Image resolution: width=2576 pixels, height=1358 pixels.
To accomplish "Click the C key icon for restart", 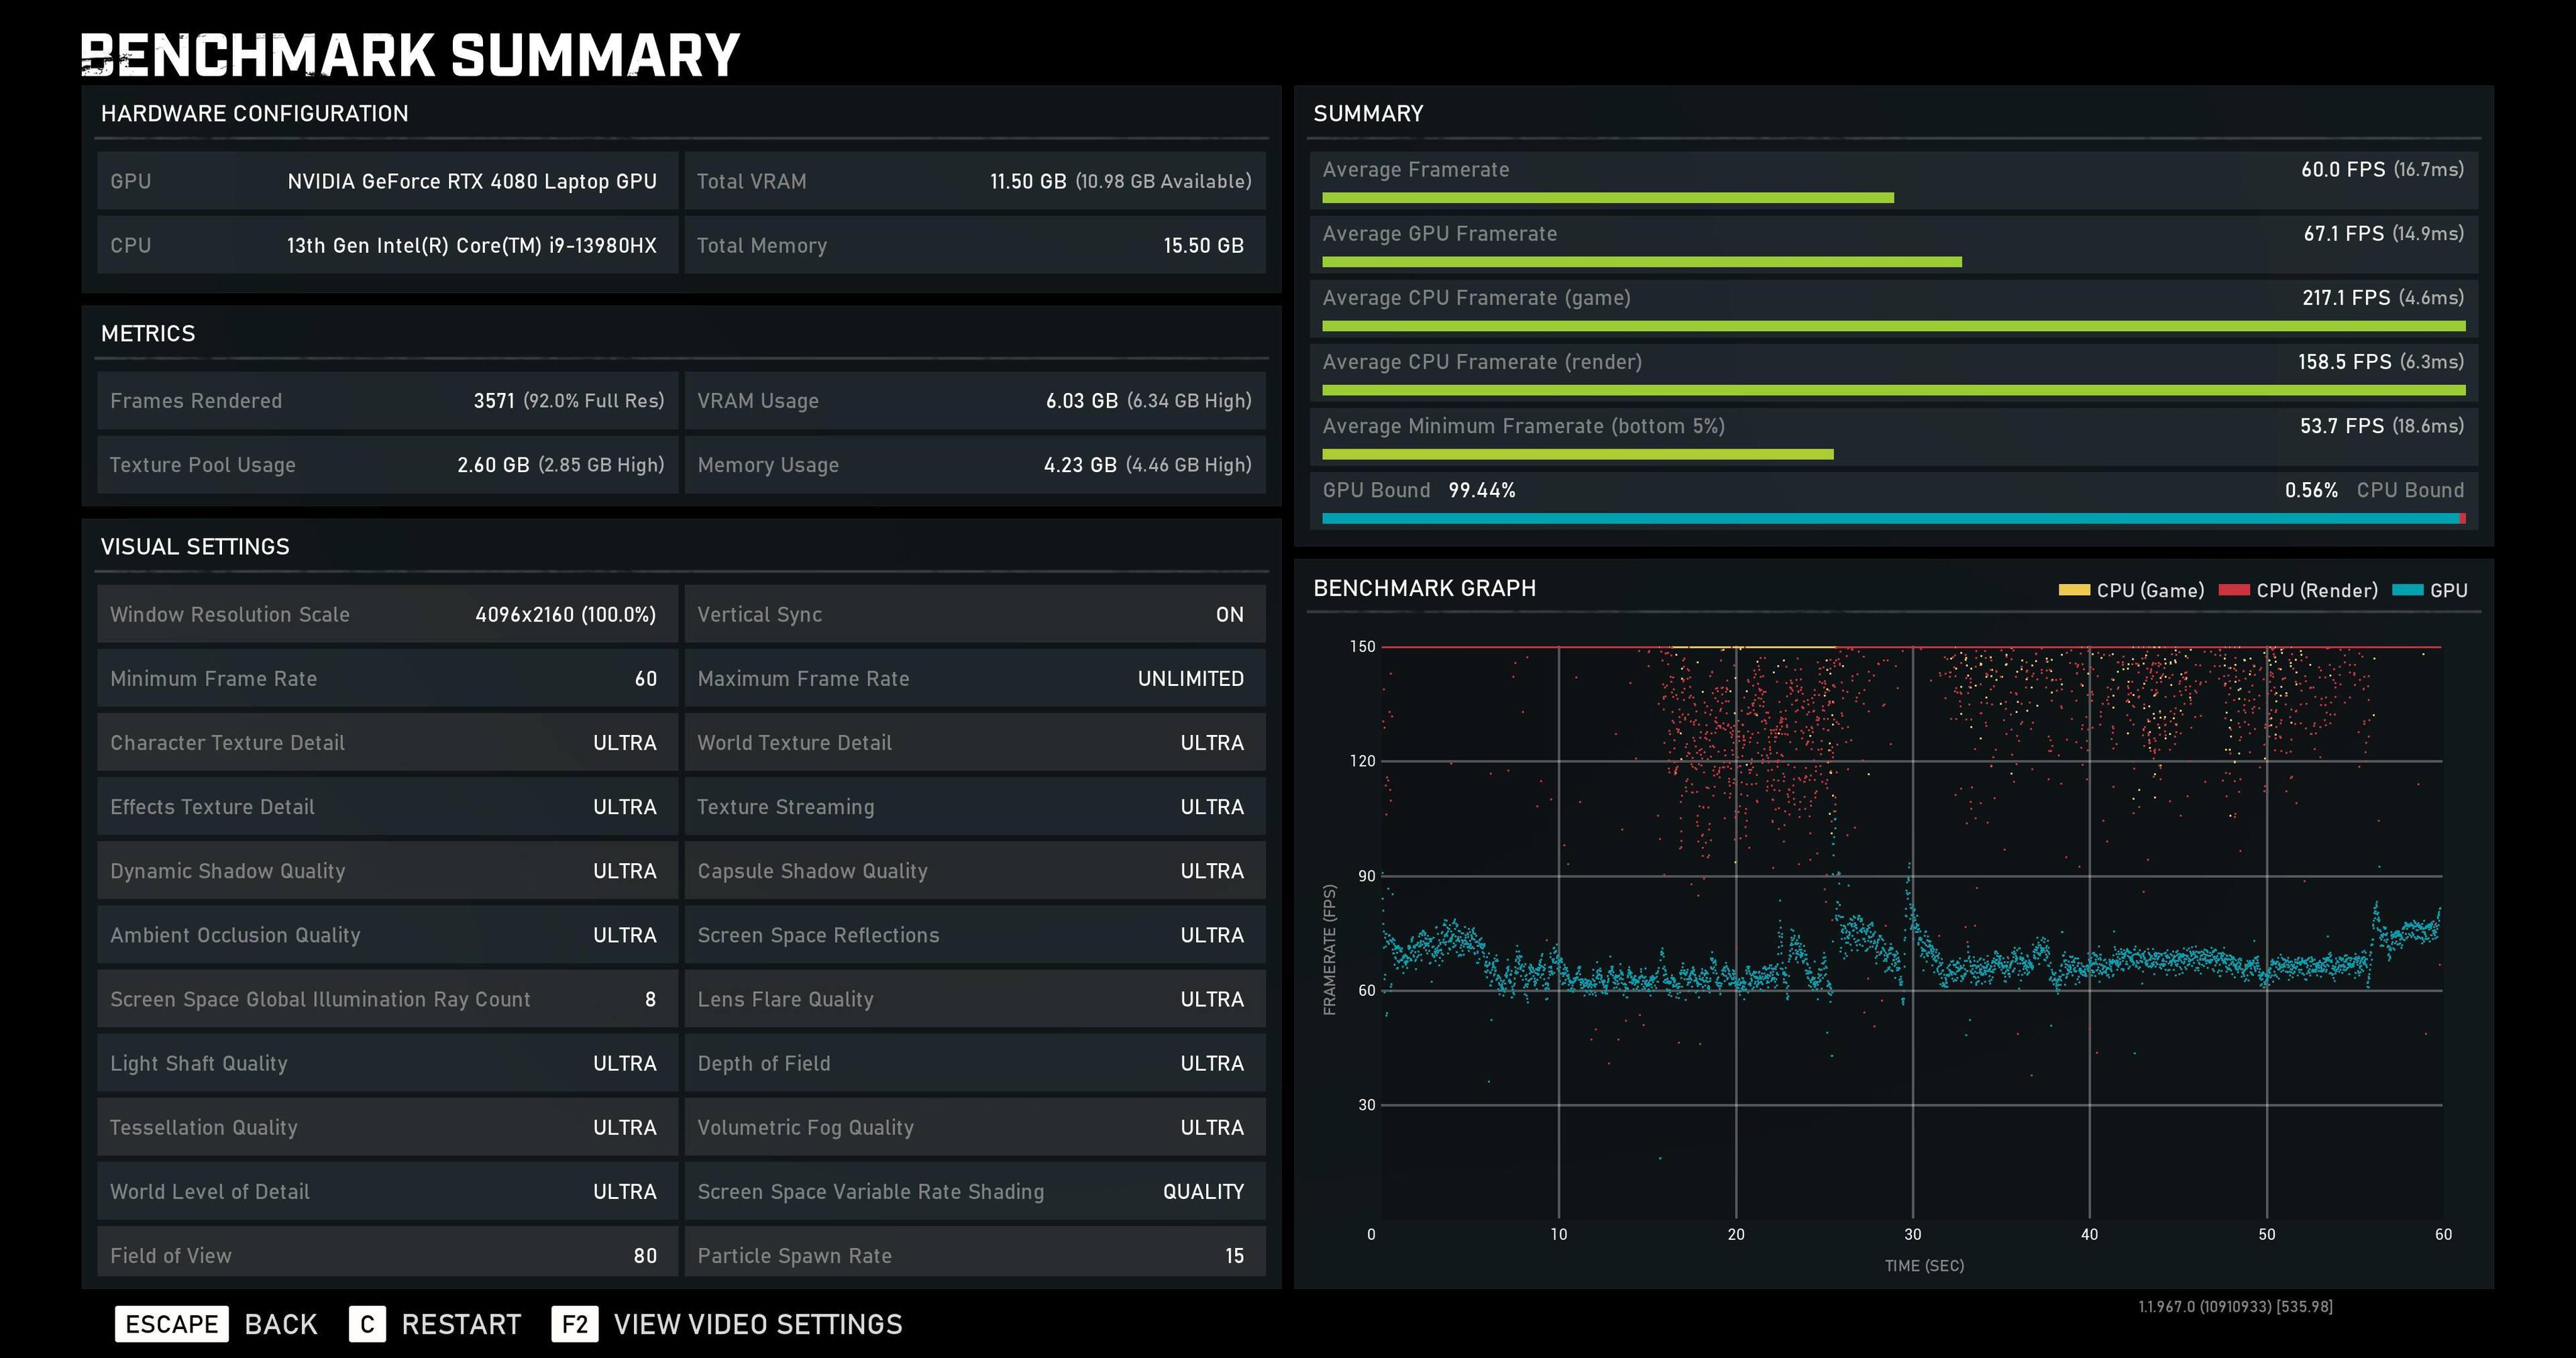I will [x=367, y=1324].
